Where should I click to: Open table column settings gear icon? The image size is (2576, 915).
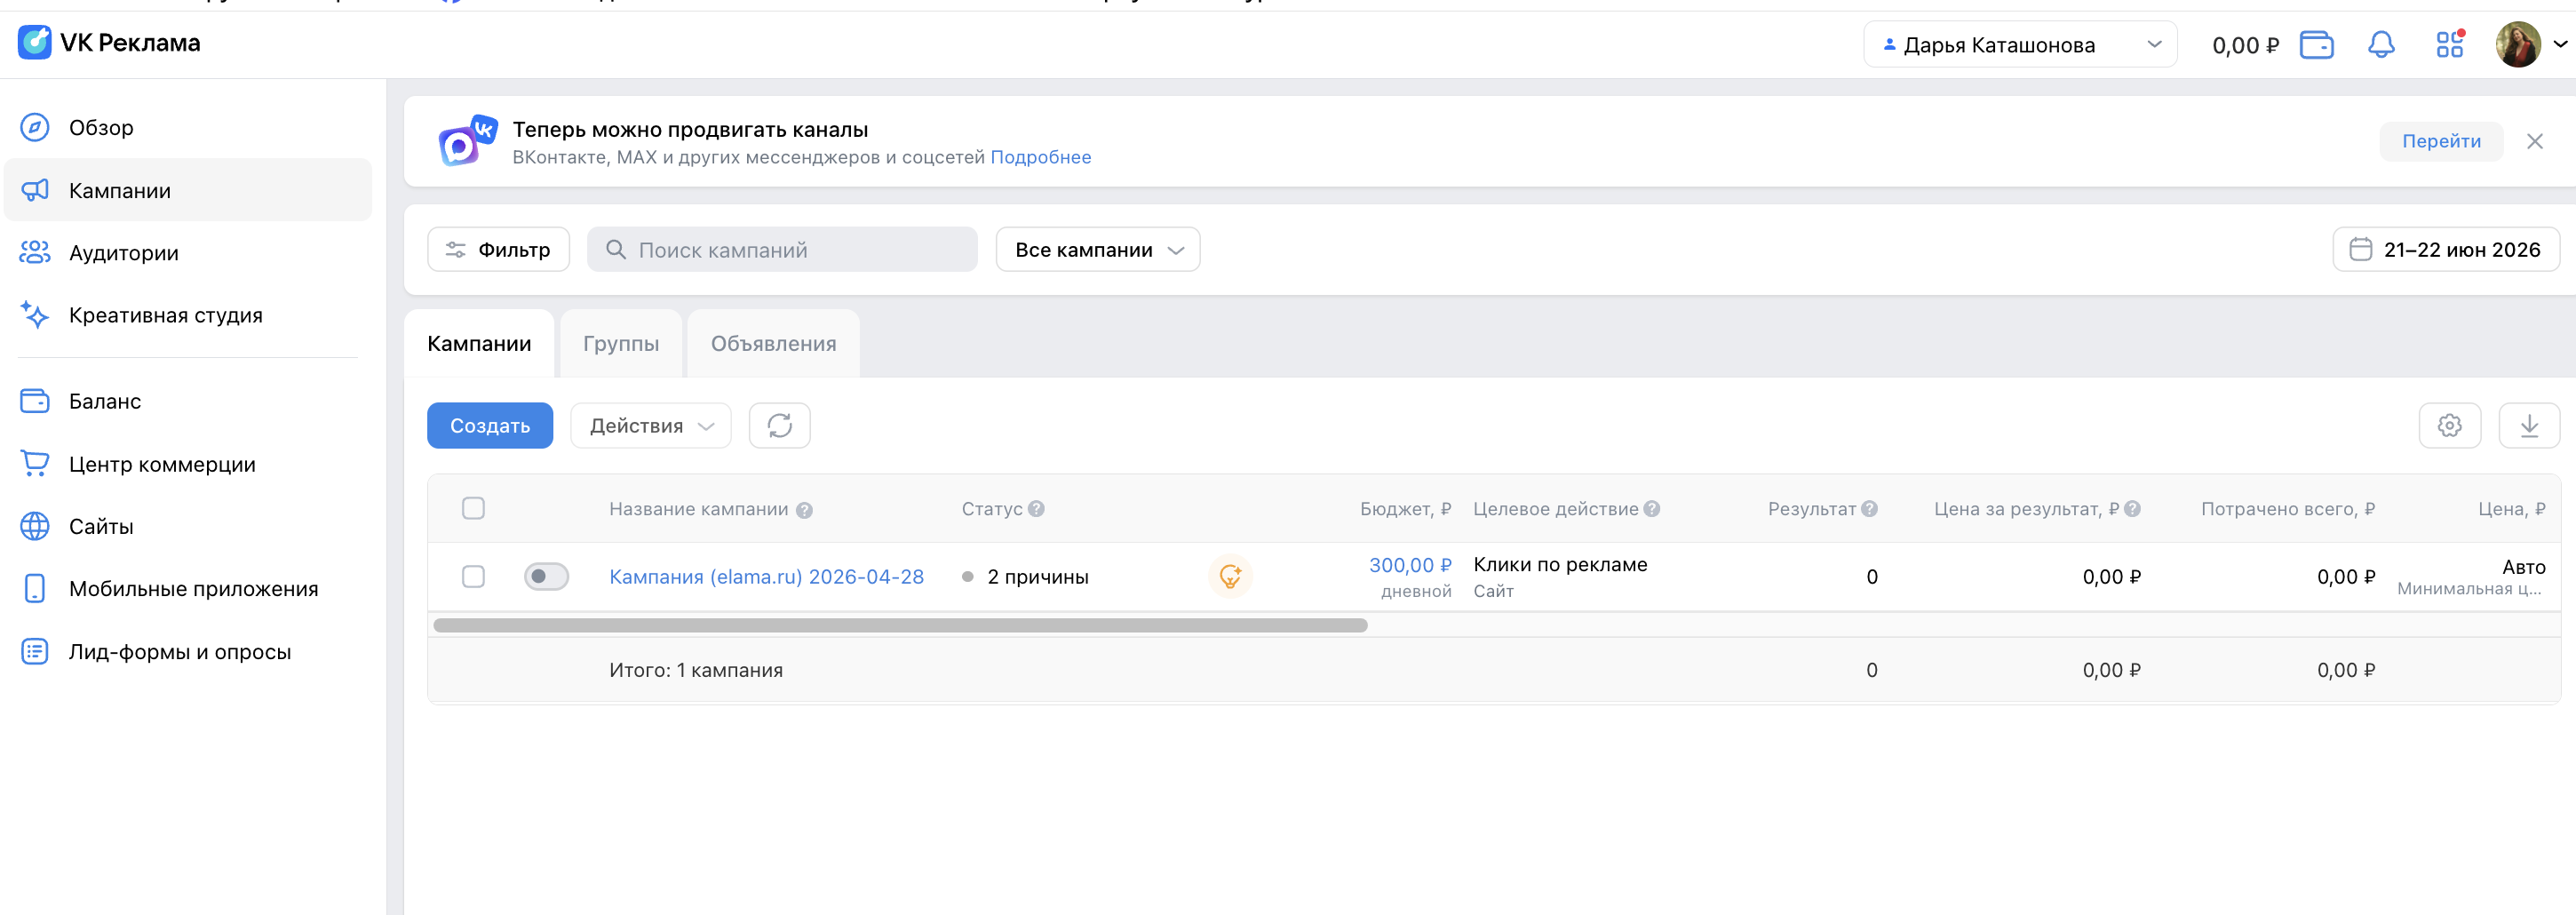pyautogui.click(x=2449, y=426)
